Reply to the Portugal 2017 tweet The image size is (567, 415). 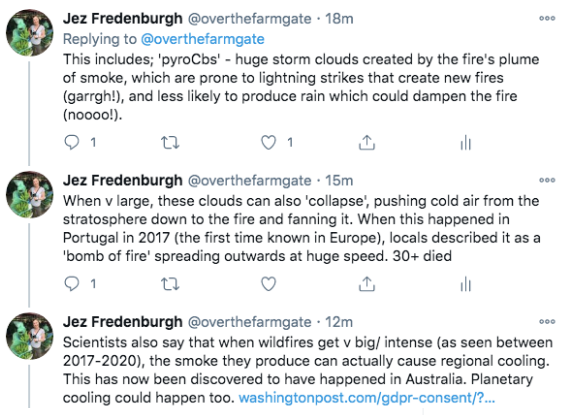[x=72, y=284]
